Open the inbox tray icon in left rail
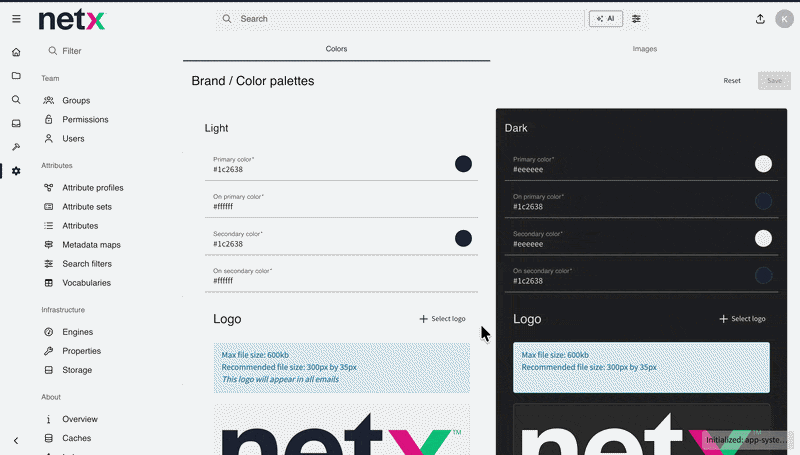Screen dimensions: 800x455 pyautogui.click(x=16, y=123)
